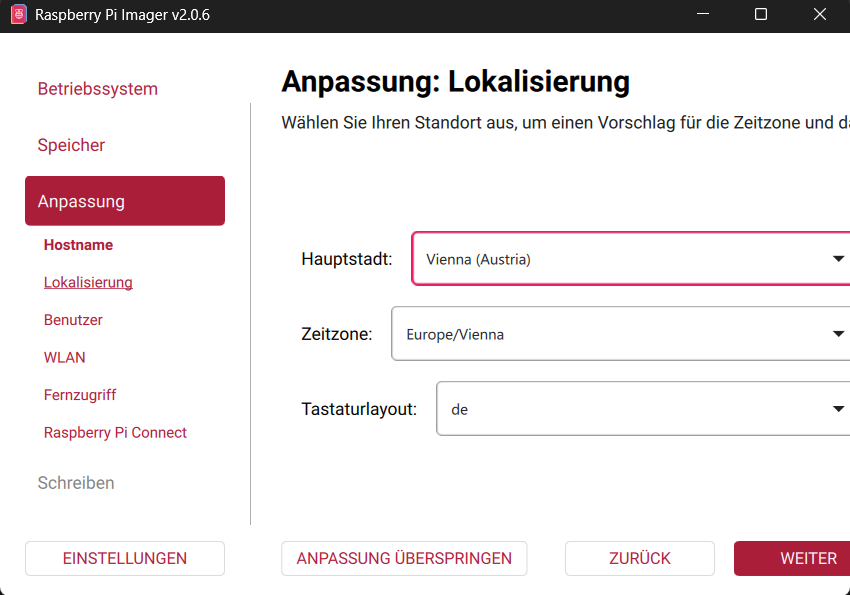Select Betriebssystem in the sidebar
The image size is (850, 595).
pyautogui.click(x=97, y=88)
